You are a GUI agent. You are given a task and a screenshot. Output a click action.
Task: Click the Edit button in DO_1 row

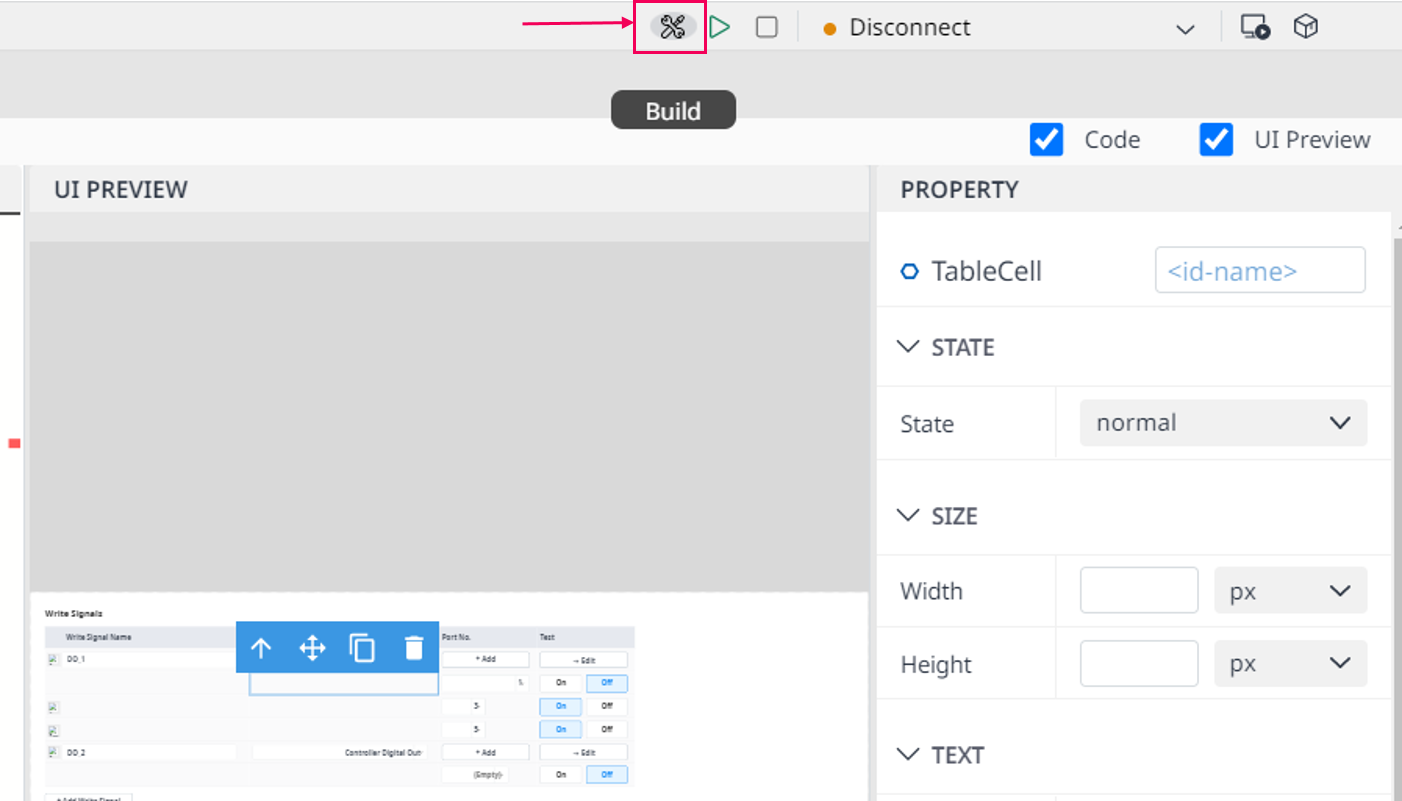[583, 660]
